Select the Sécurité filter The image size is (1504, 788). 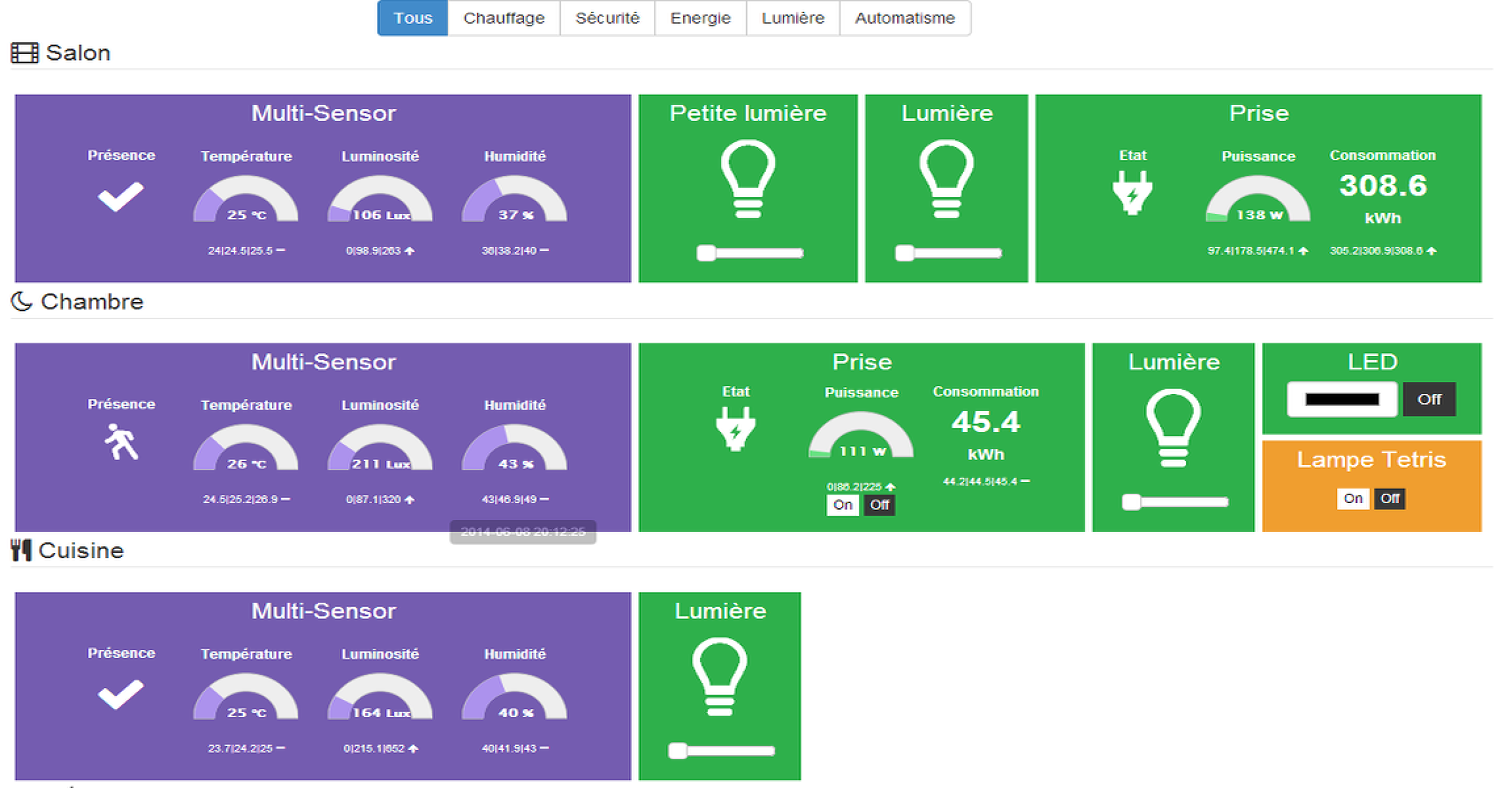click(607, 18)
